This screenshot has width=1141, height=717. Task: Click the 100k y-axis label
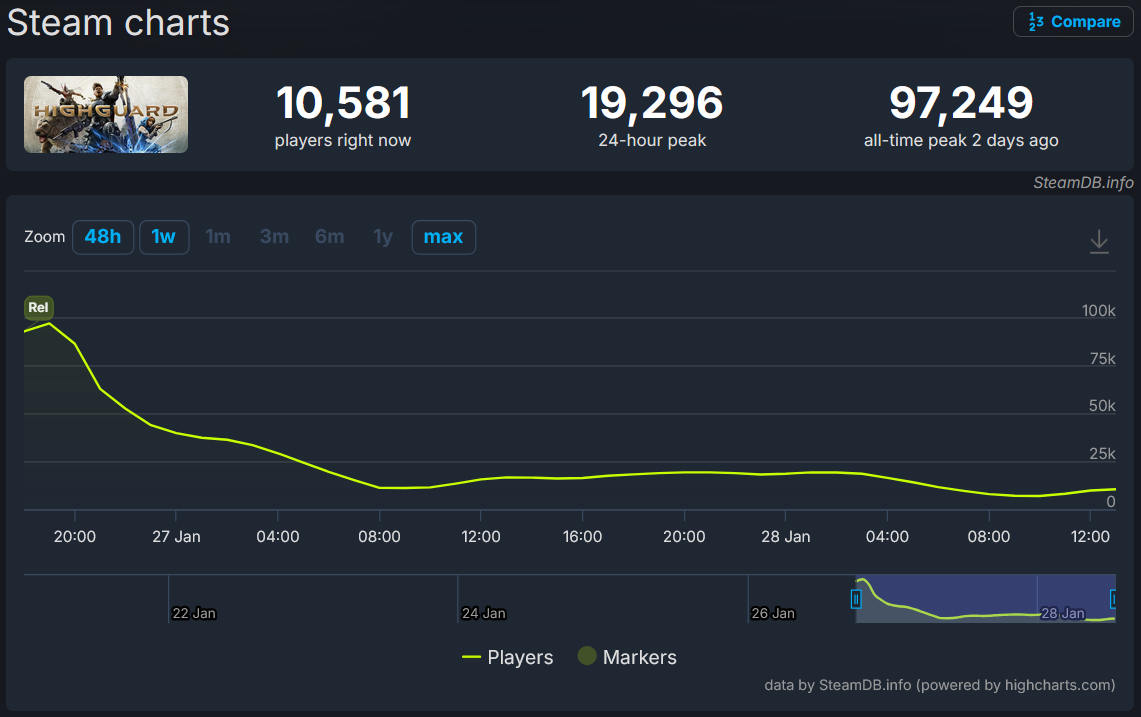tap(1098, 311)
